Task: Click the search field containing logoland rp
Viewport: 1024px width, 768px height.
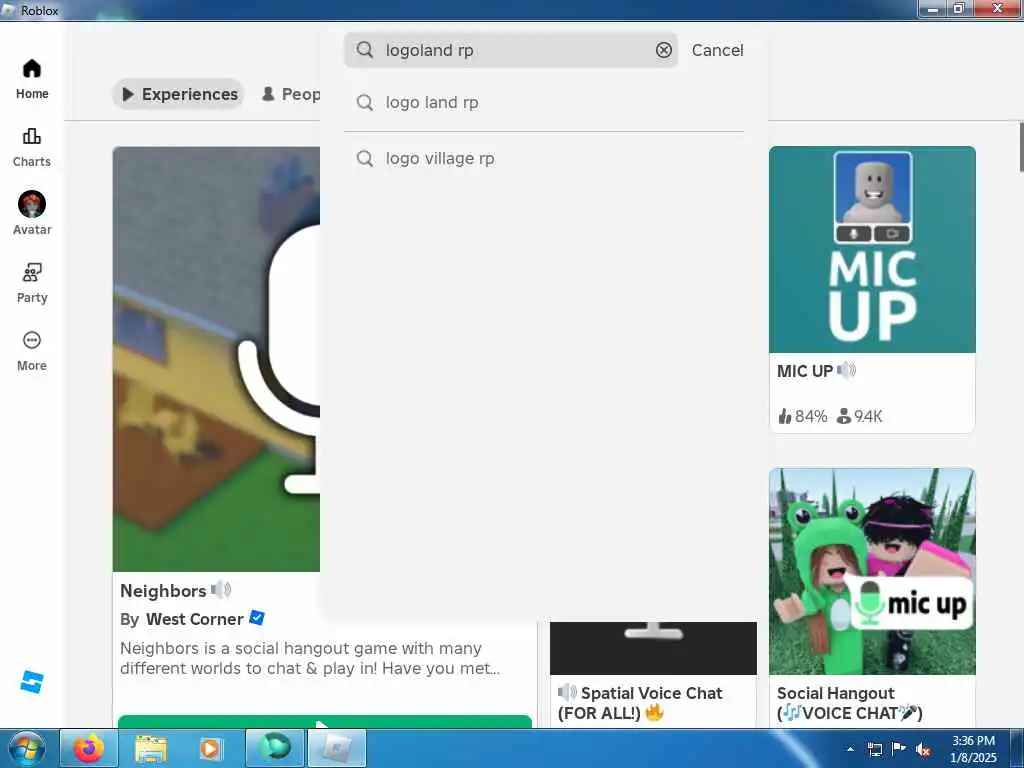Action: (x=511, y=50)
